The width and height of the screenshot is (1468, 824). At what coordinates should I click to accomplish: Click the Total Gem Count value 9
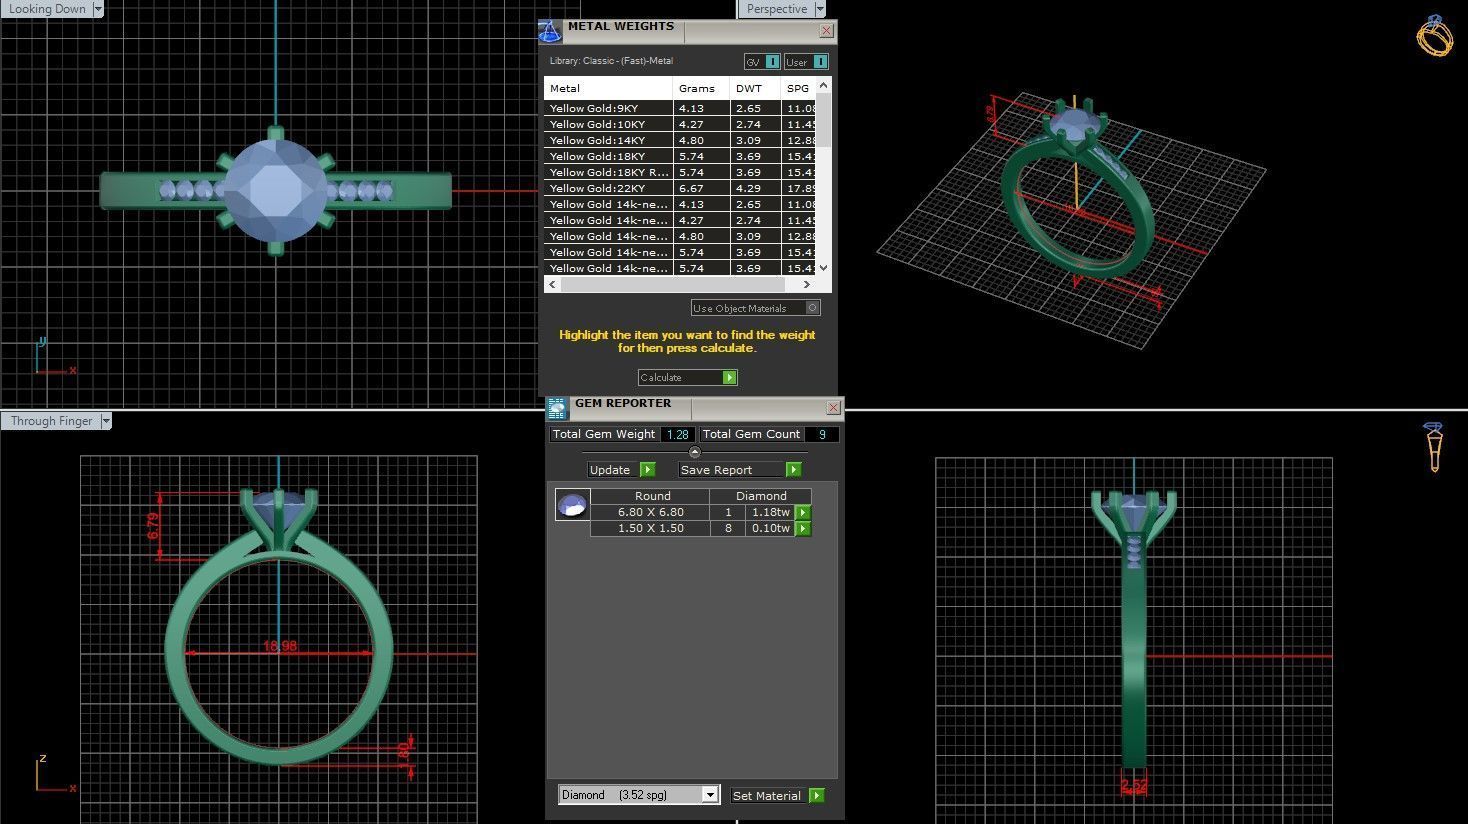pos(822,434)
